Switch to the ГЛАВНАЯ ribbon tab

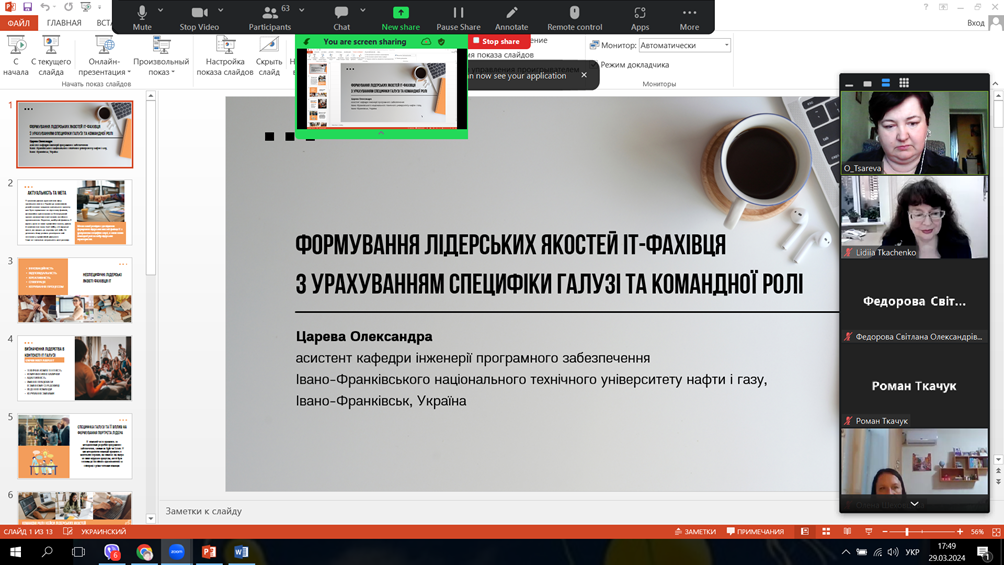64,23
